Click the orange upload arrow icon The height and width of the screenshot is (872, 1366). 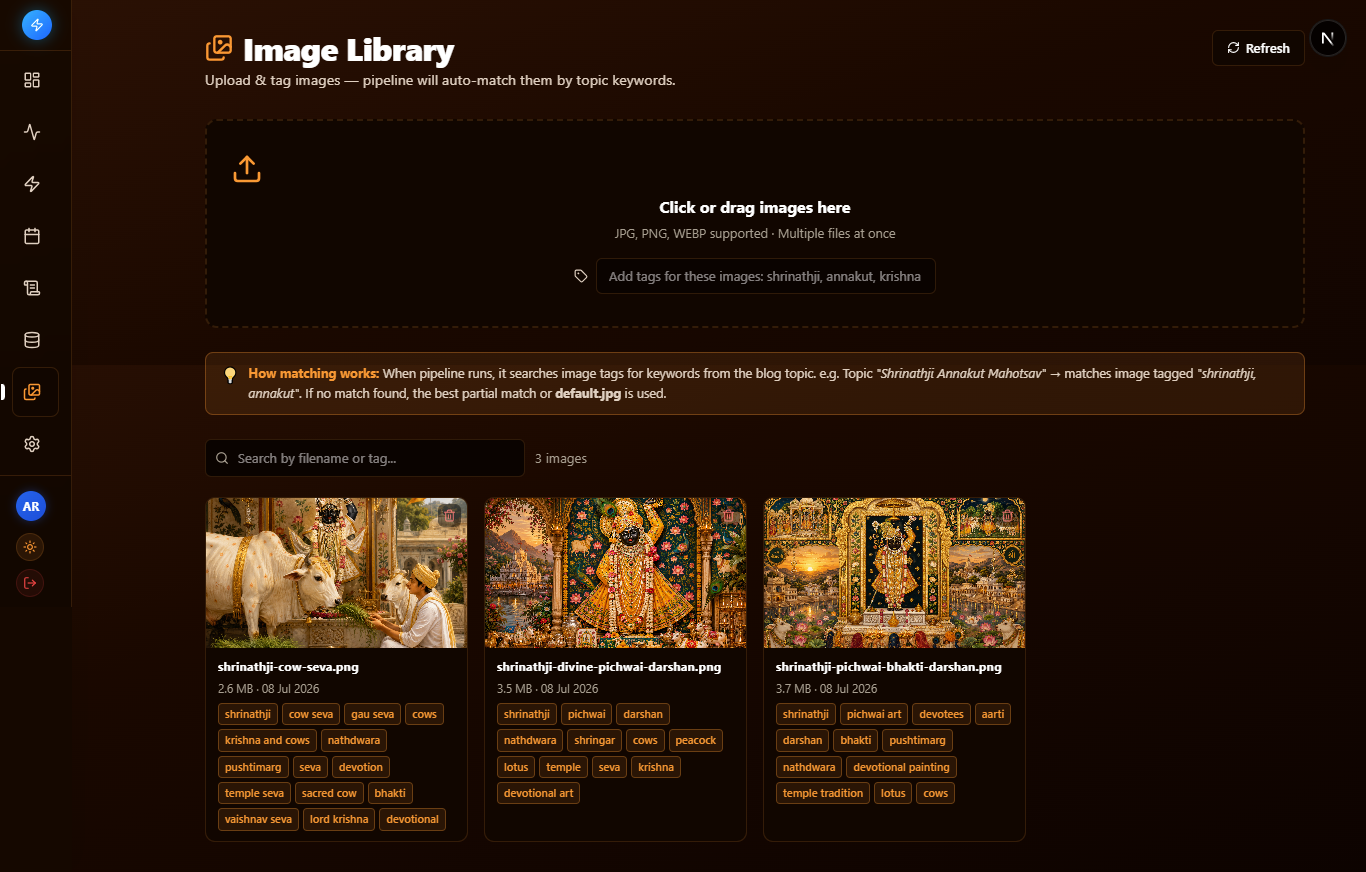247,169
